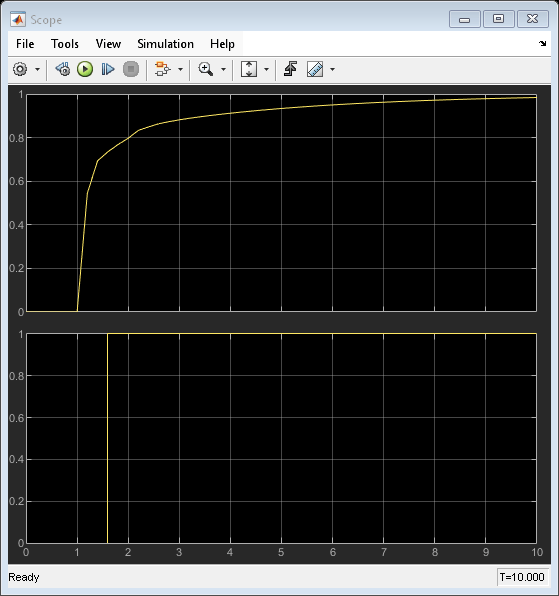Expand the zoom tool dropdown arrow
Viewport: 559px width, 596px height.
coord(223,70)
